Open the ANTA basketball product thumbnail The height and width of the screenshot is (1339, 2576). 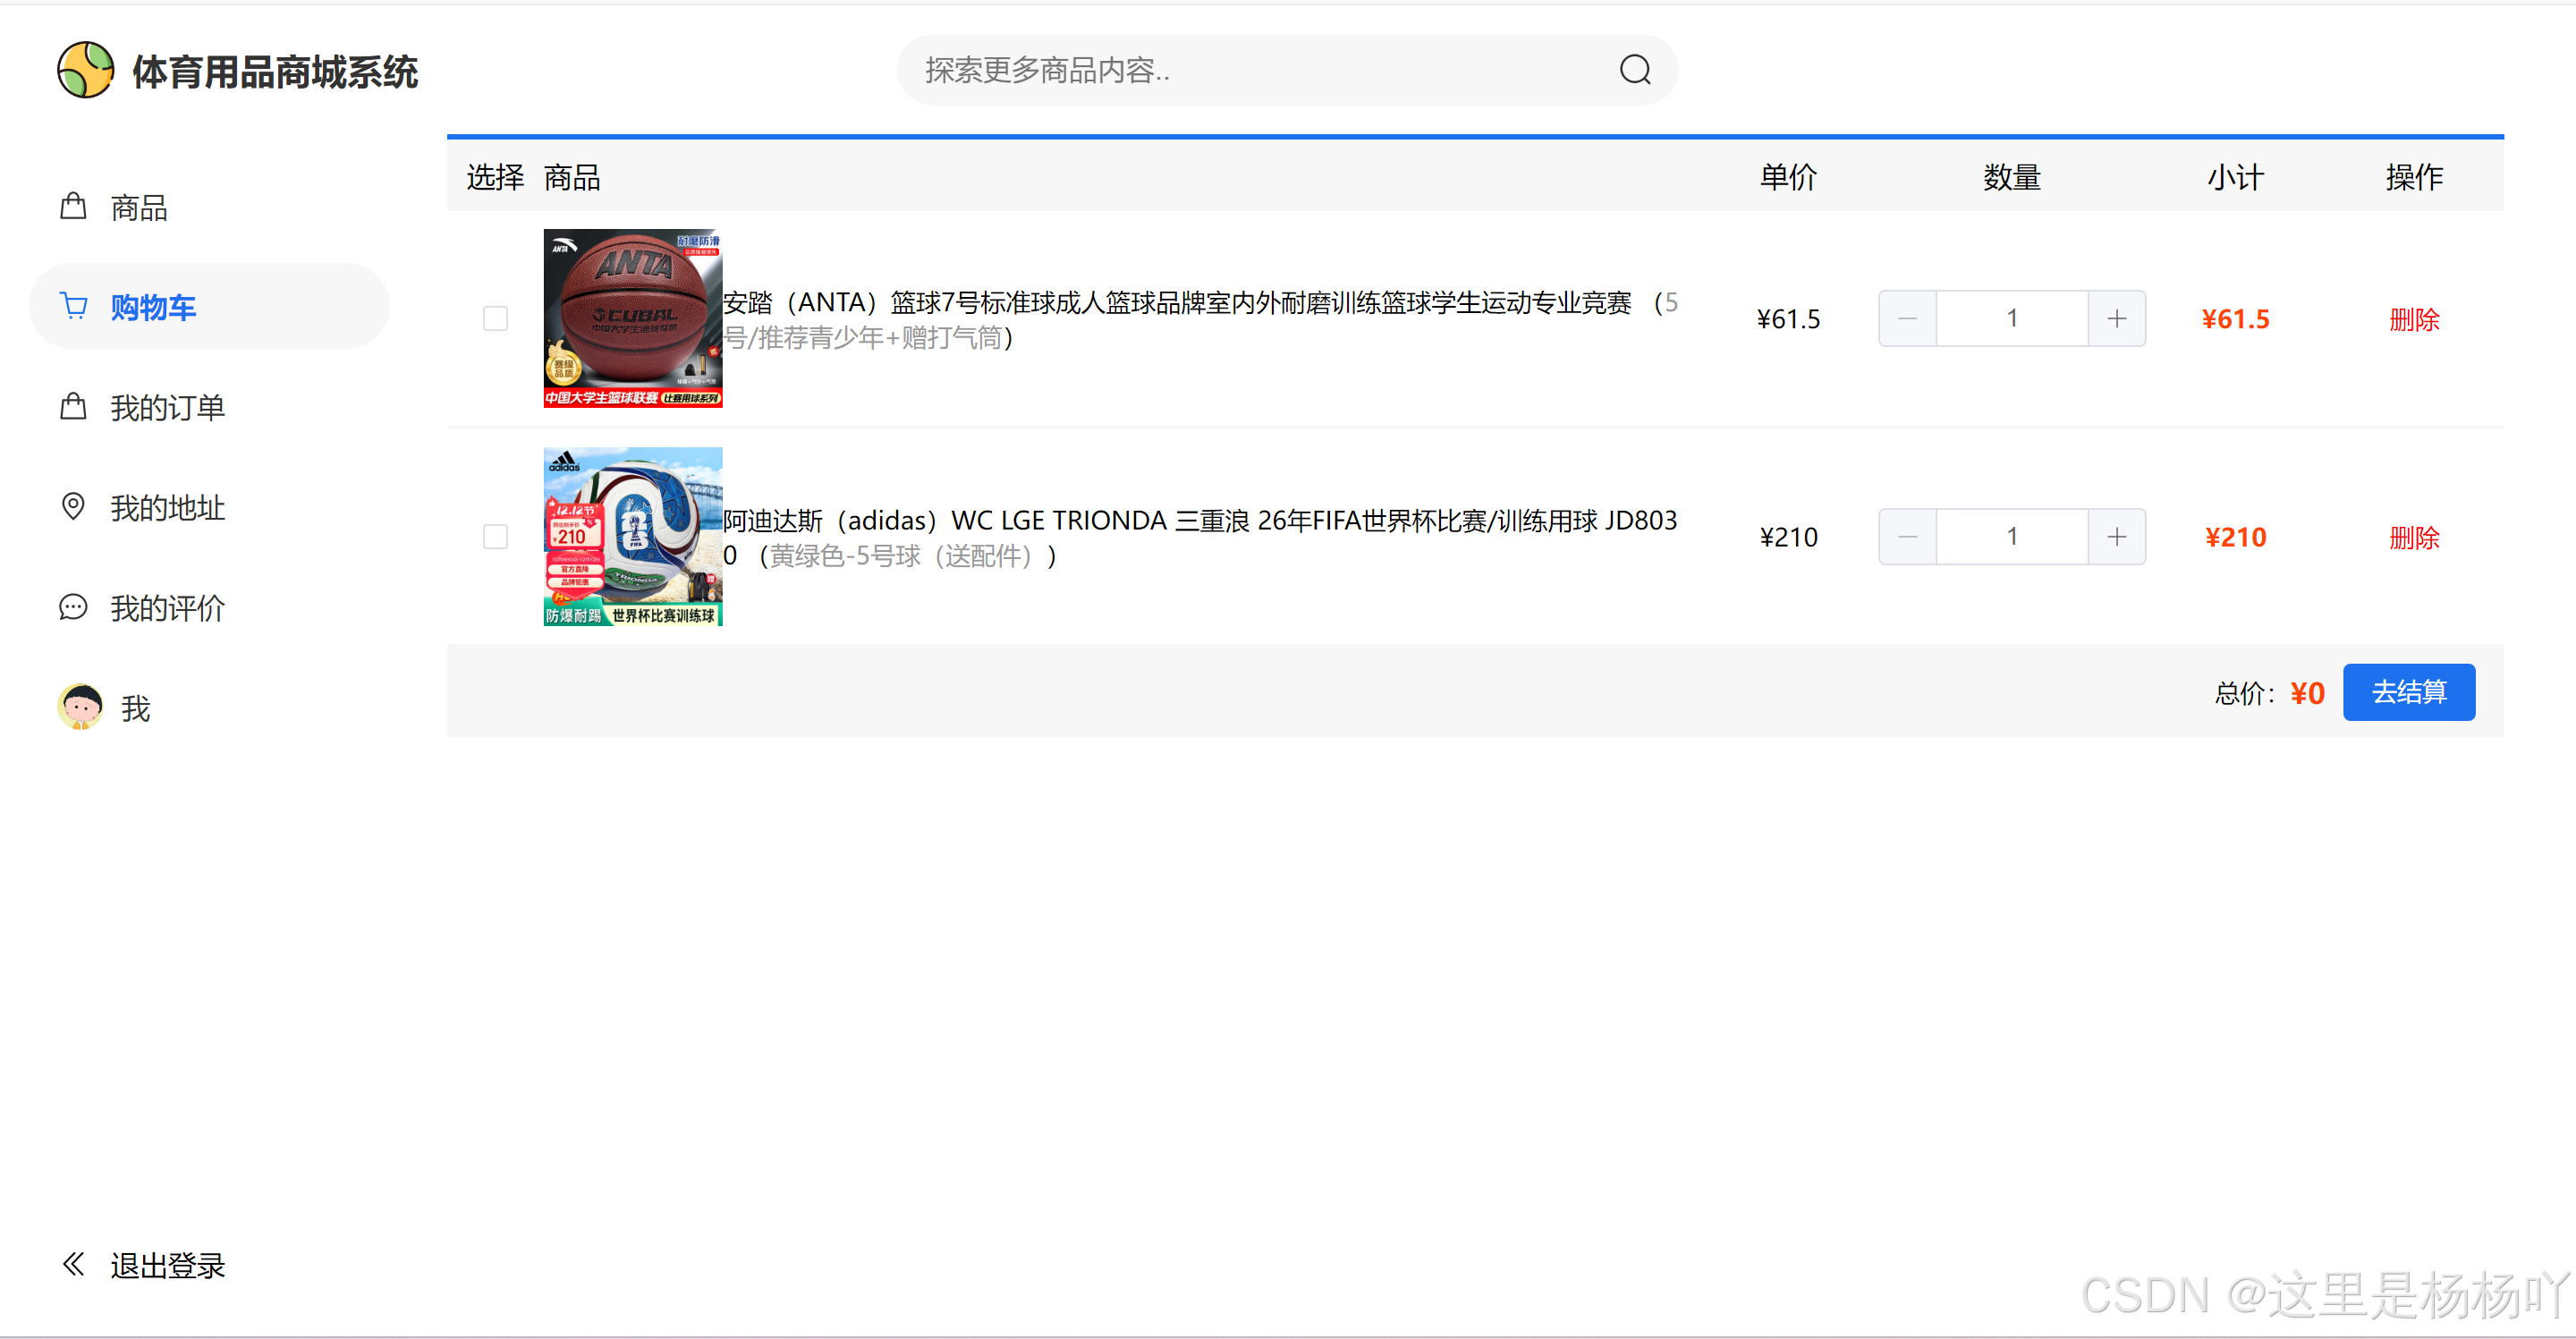[633, 318]
